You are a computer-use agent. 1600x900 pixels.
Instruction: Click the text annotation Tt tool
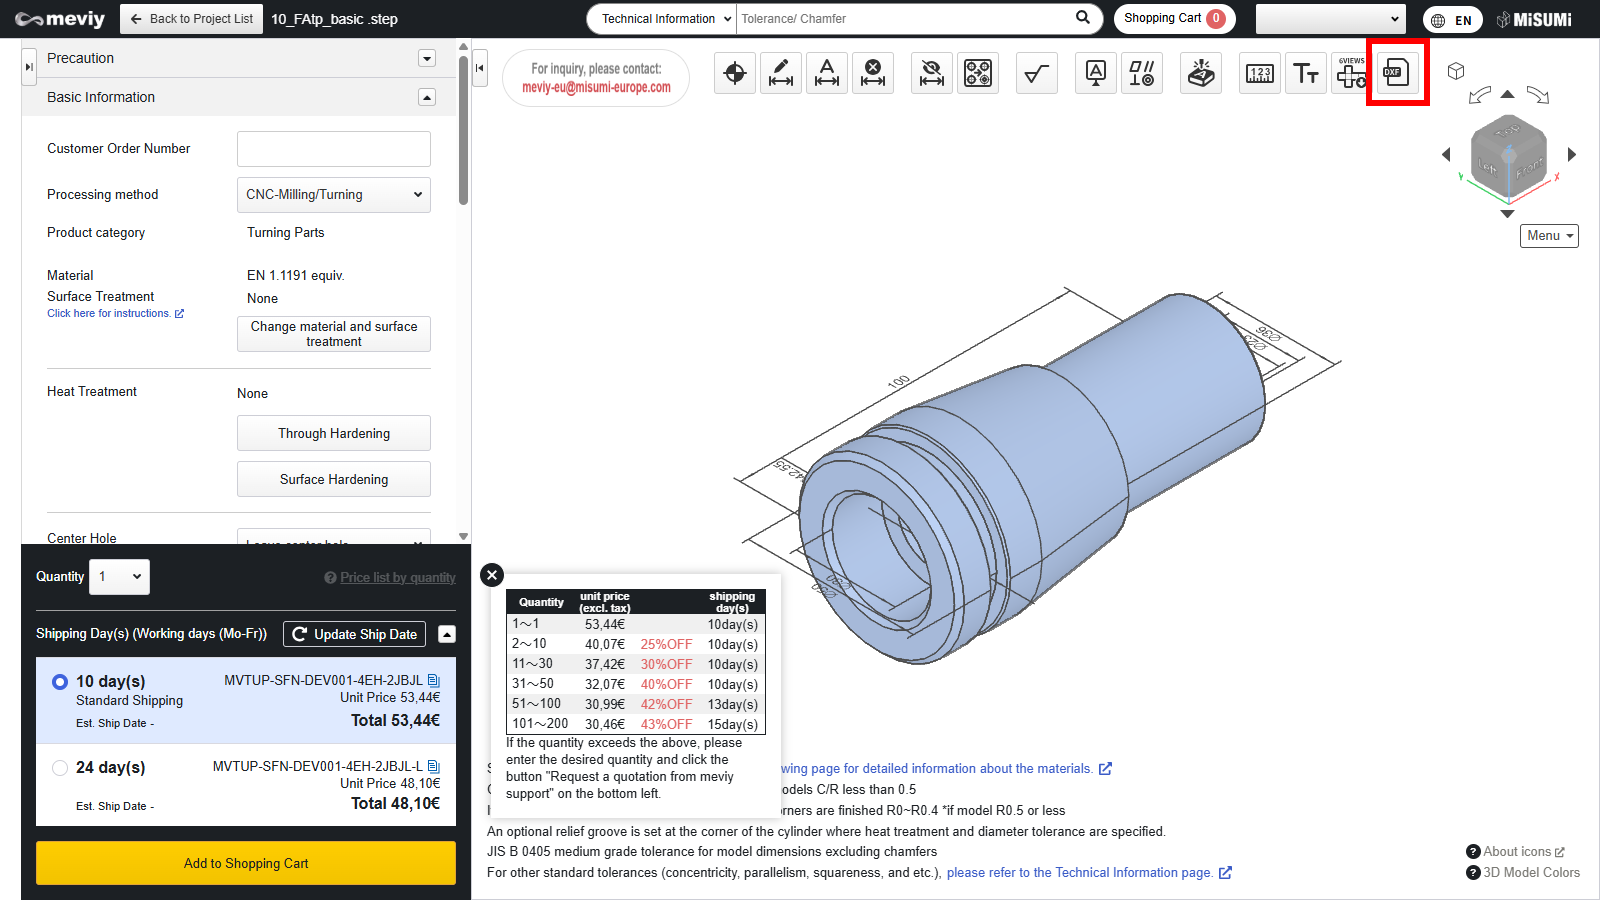tap(1306, 73)
